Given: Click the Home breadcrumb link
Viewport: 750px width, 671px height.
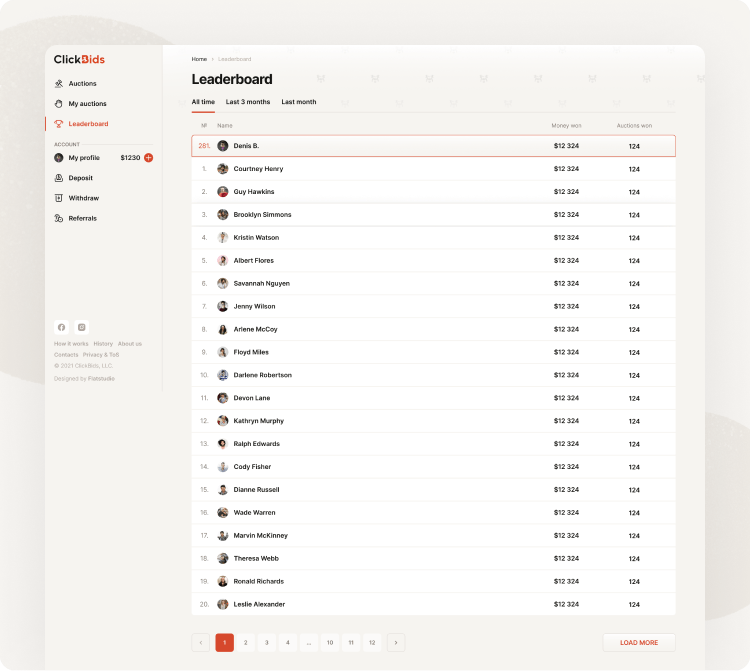Looking at the screenshot, I should coord(199,59).
